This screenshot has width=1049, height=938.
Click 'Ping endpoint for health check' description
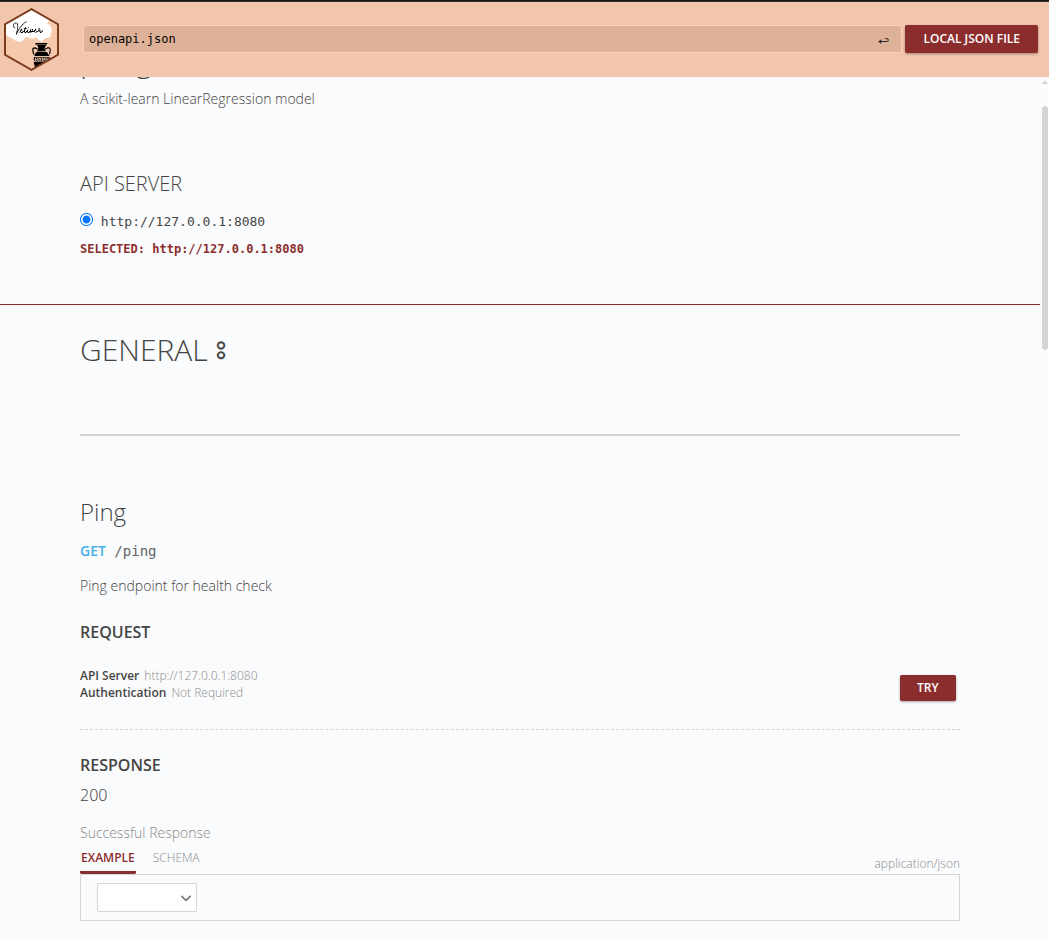(176, 586)
